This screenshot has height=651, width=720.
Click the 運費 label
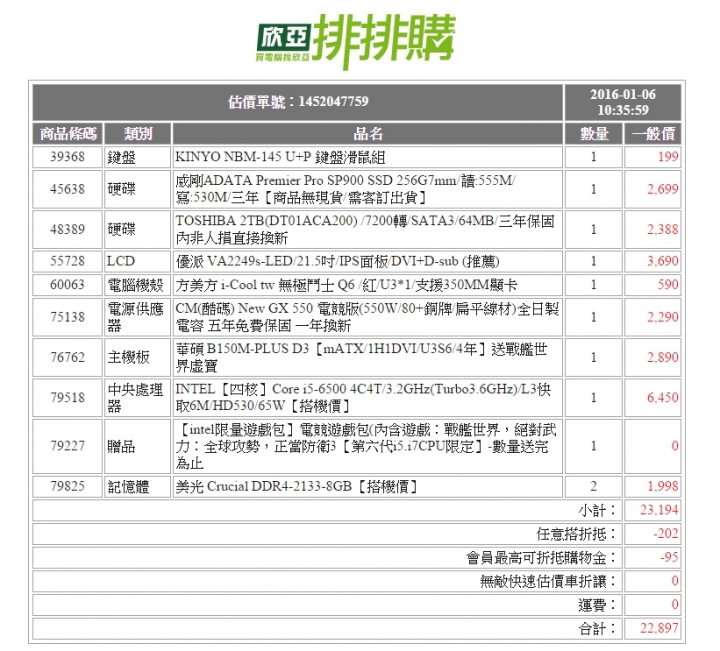pyautogui.click(x=597, y=605)
